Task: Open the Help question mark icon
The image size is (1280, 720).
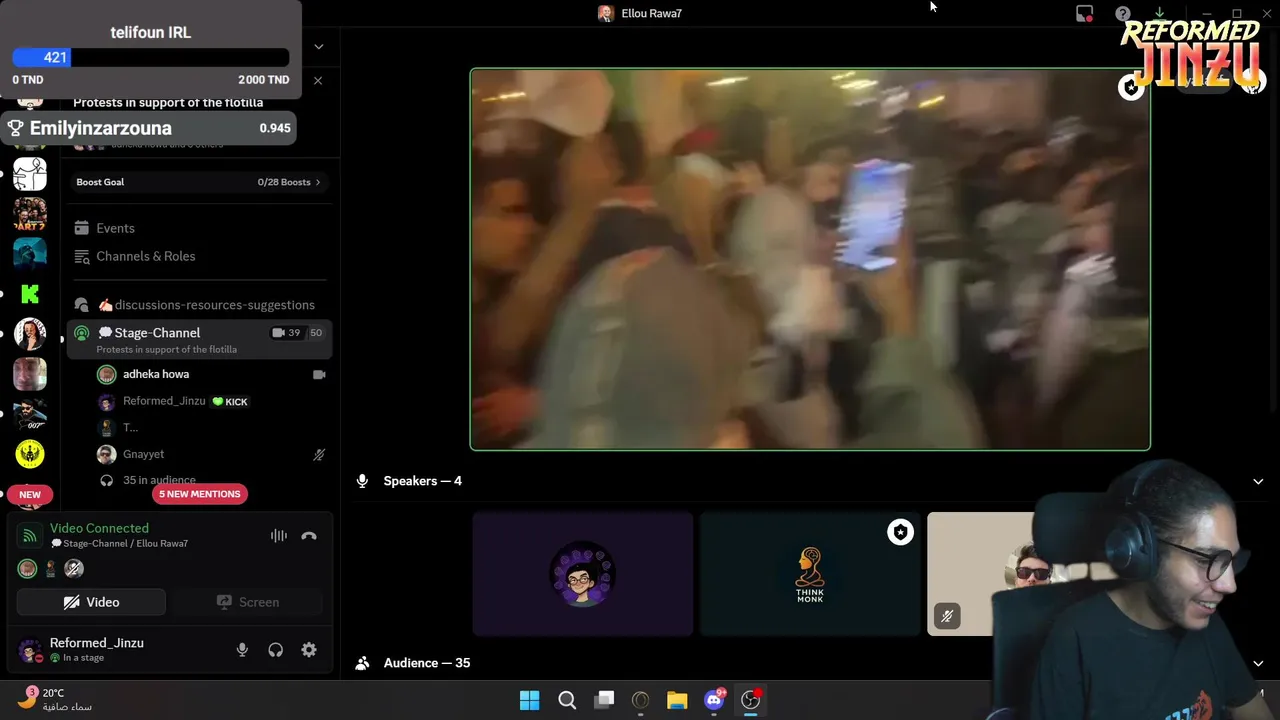Action: tap(1123, 13)
